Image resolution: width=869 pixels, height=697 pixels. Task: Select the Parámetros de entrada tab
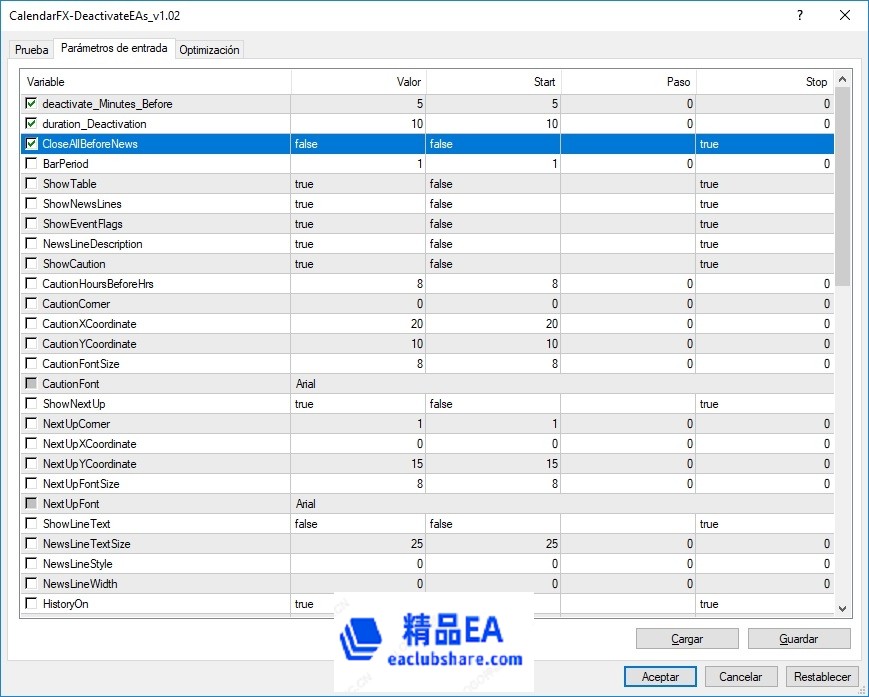114,48
